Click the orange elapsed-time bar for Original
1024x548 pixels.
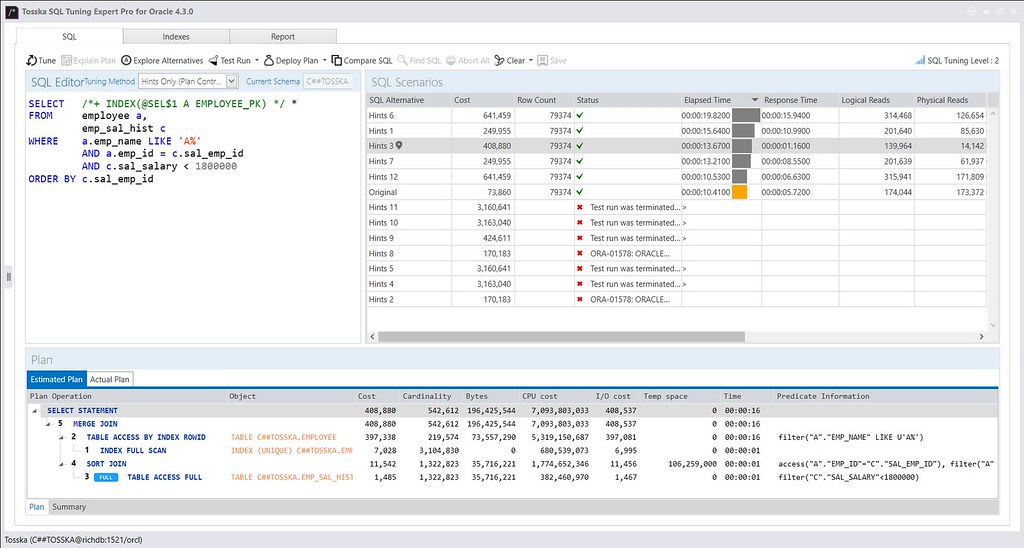(x=739, y=191)
